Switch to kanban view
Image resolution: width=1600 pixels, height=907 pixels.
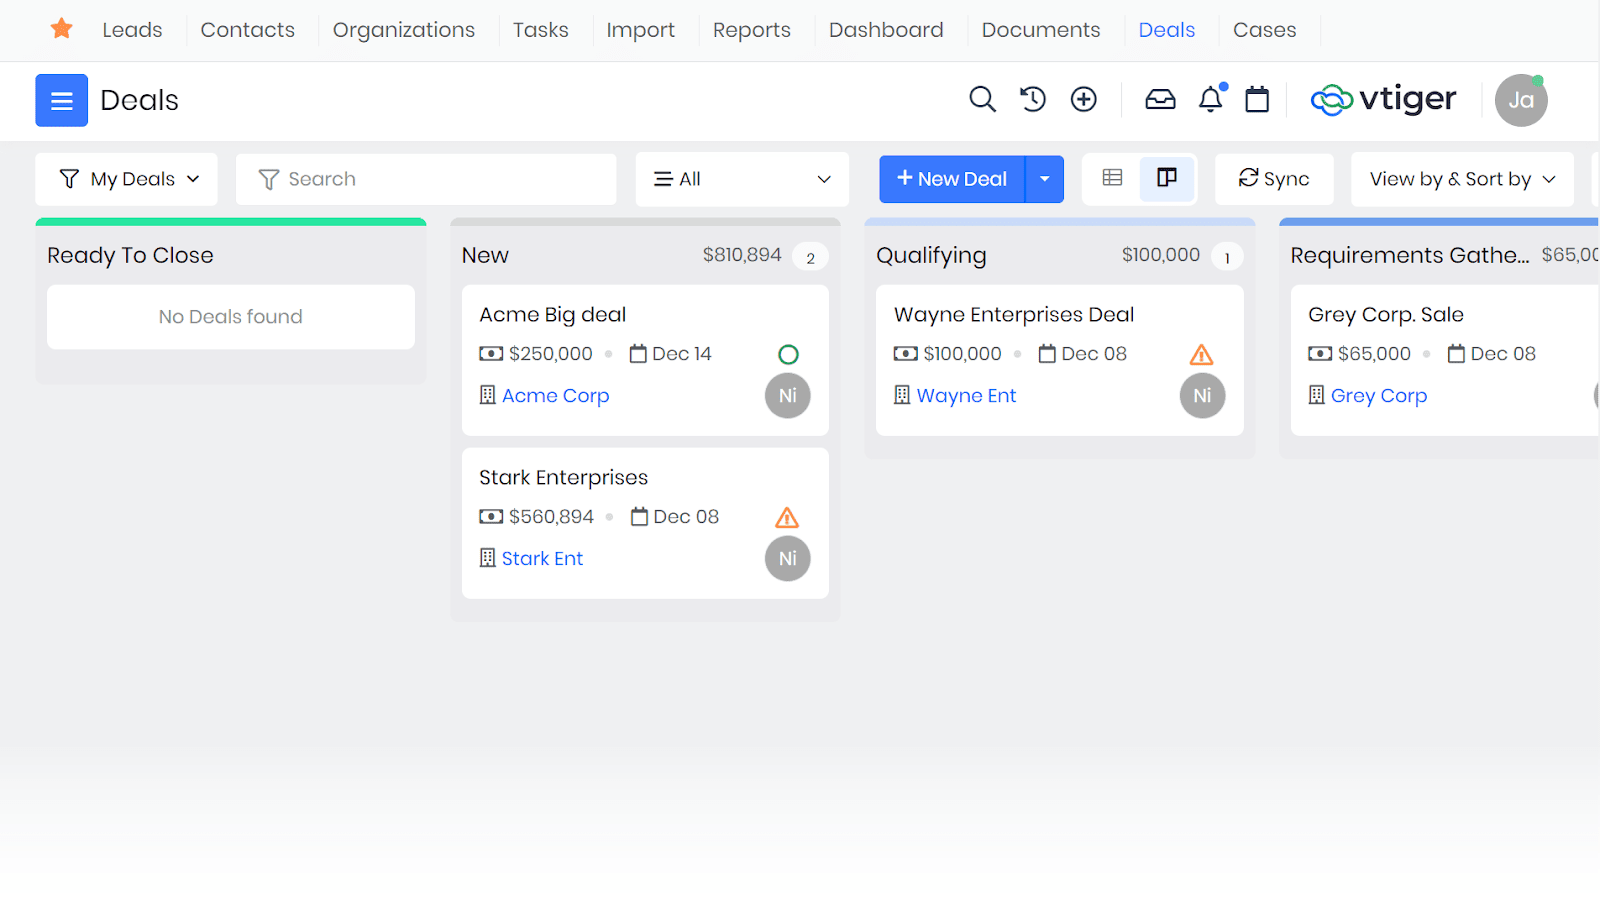point(1167,178)
